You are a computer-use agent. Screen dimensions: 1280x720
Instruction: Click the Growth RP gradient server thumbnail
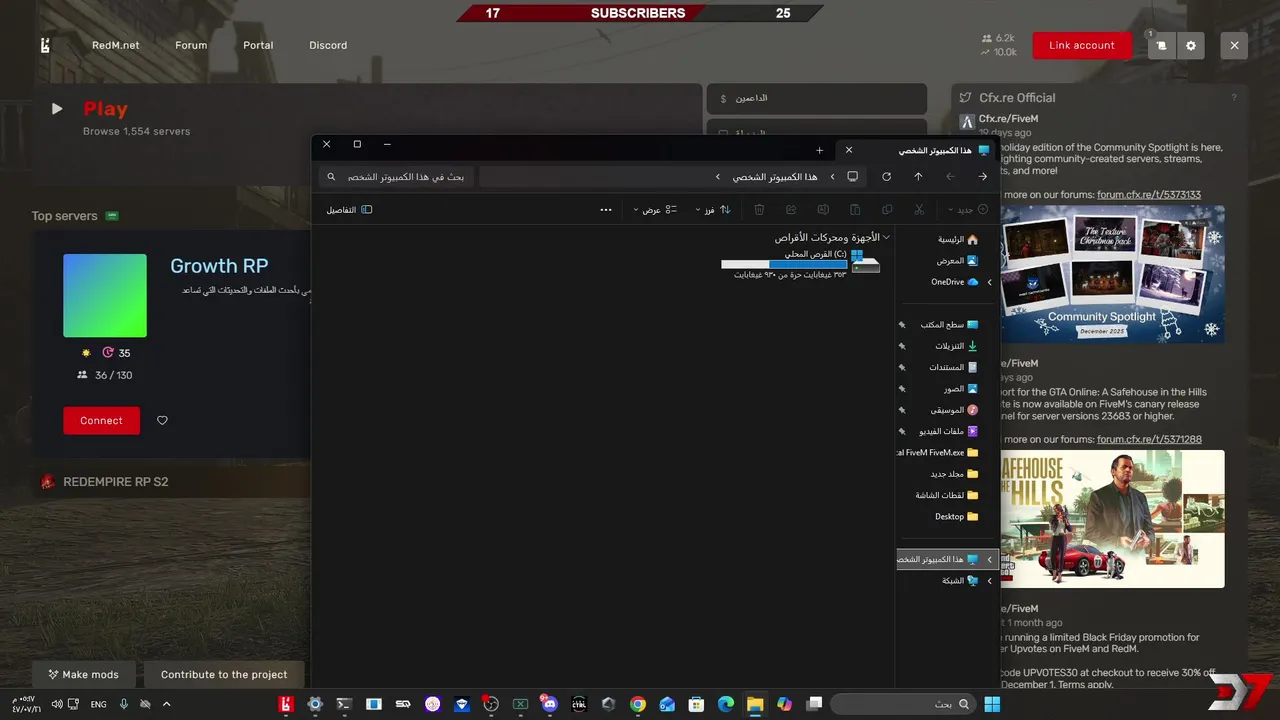click(105, 295)
